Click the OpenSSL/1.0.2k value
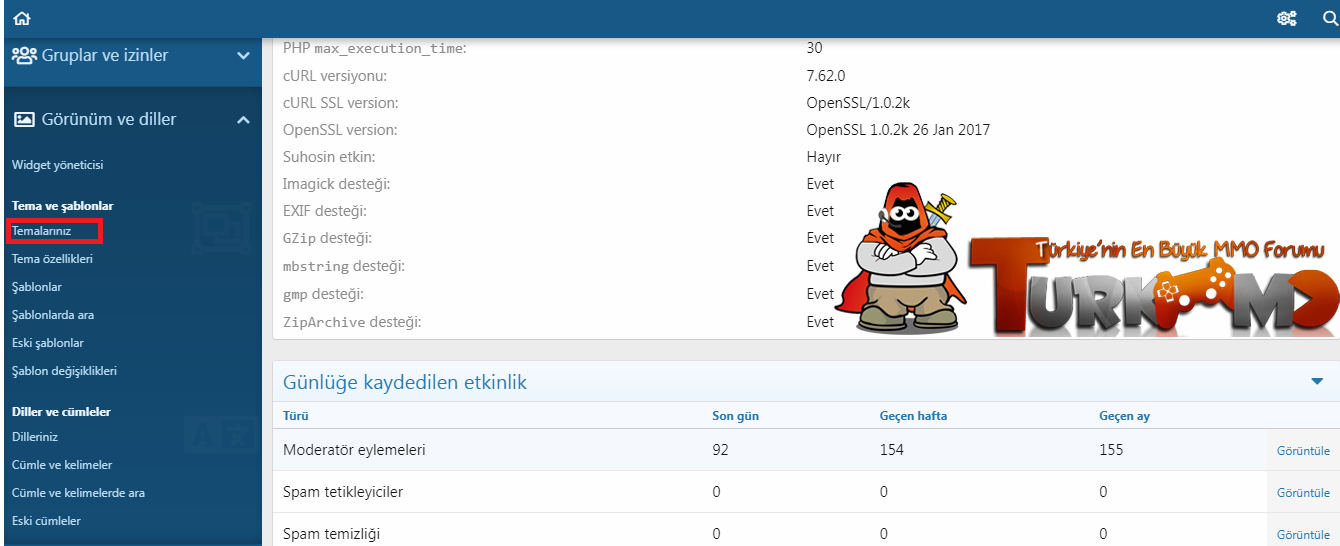The height and width of the screenshot is (546, 1340). [858, 102]
